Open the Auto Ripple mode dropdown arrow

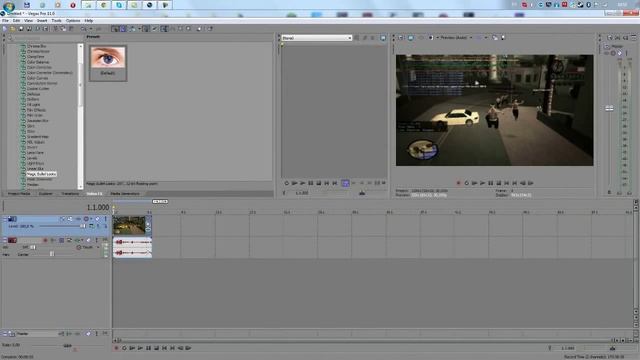(x=139, y=29)
